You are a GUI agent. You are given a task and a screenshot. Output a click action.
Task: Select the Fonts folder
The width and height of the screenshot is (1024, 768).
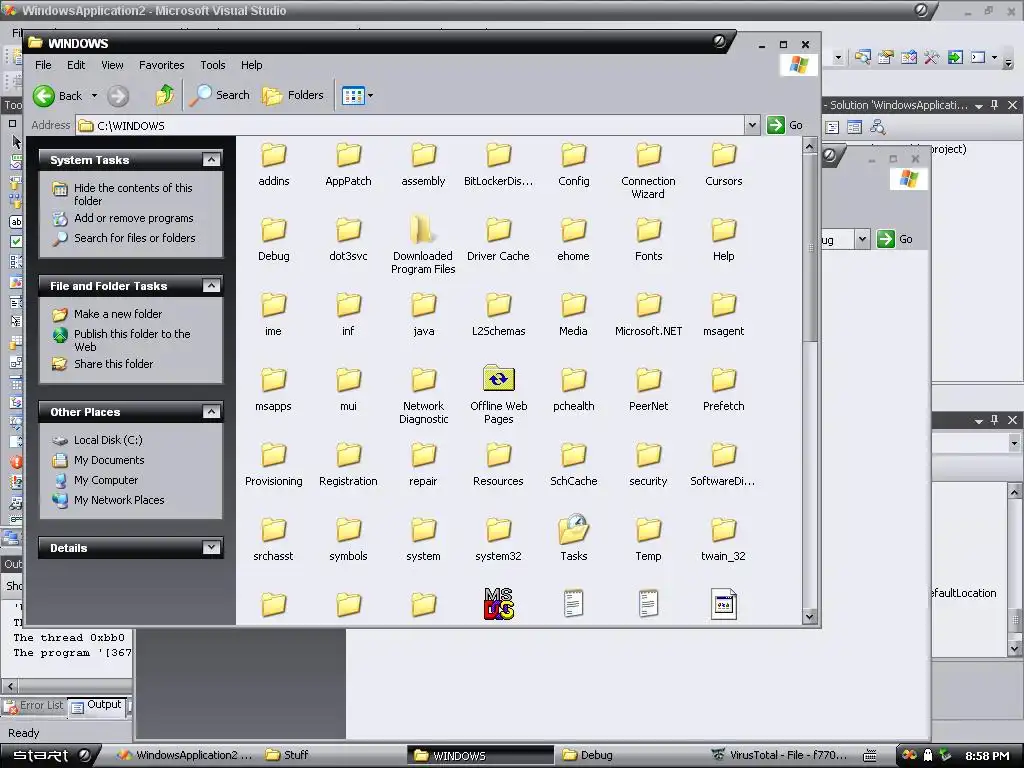point(648,240)
